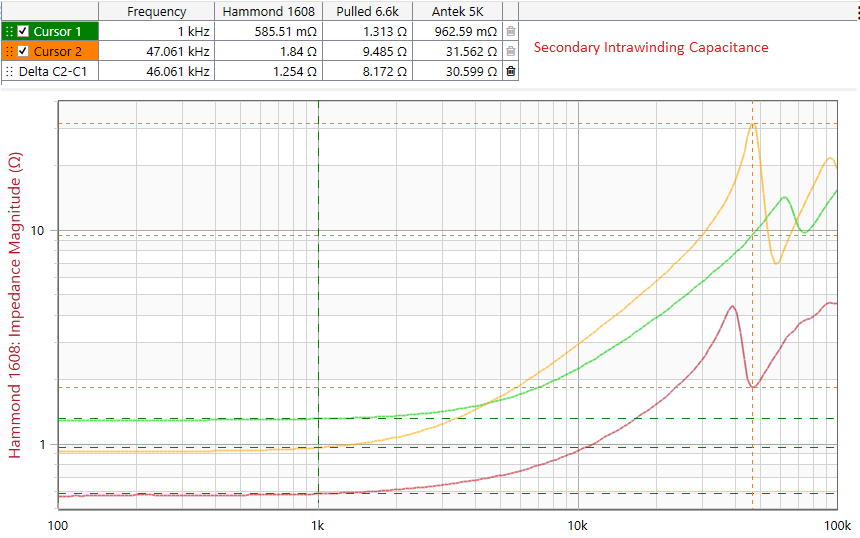
Task: Select the Hammond 1608 column header
Action: [268, 11]
